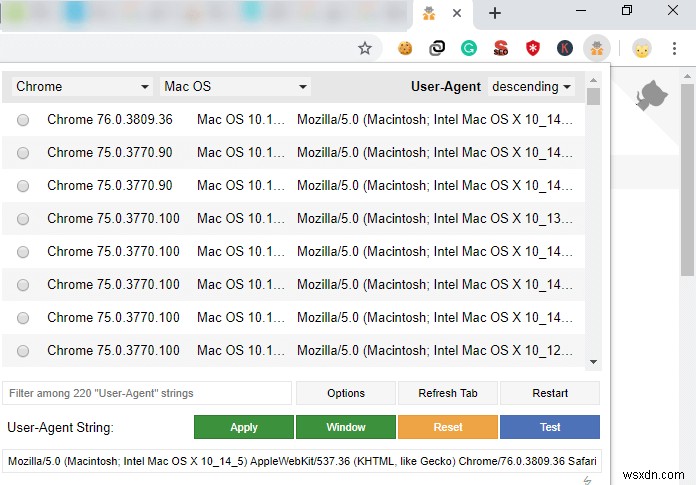
Task: Click the Options button
Action: pyautogui.click(x=346, y=393)
